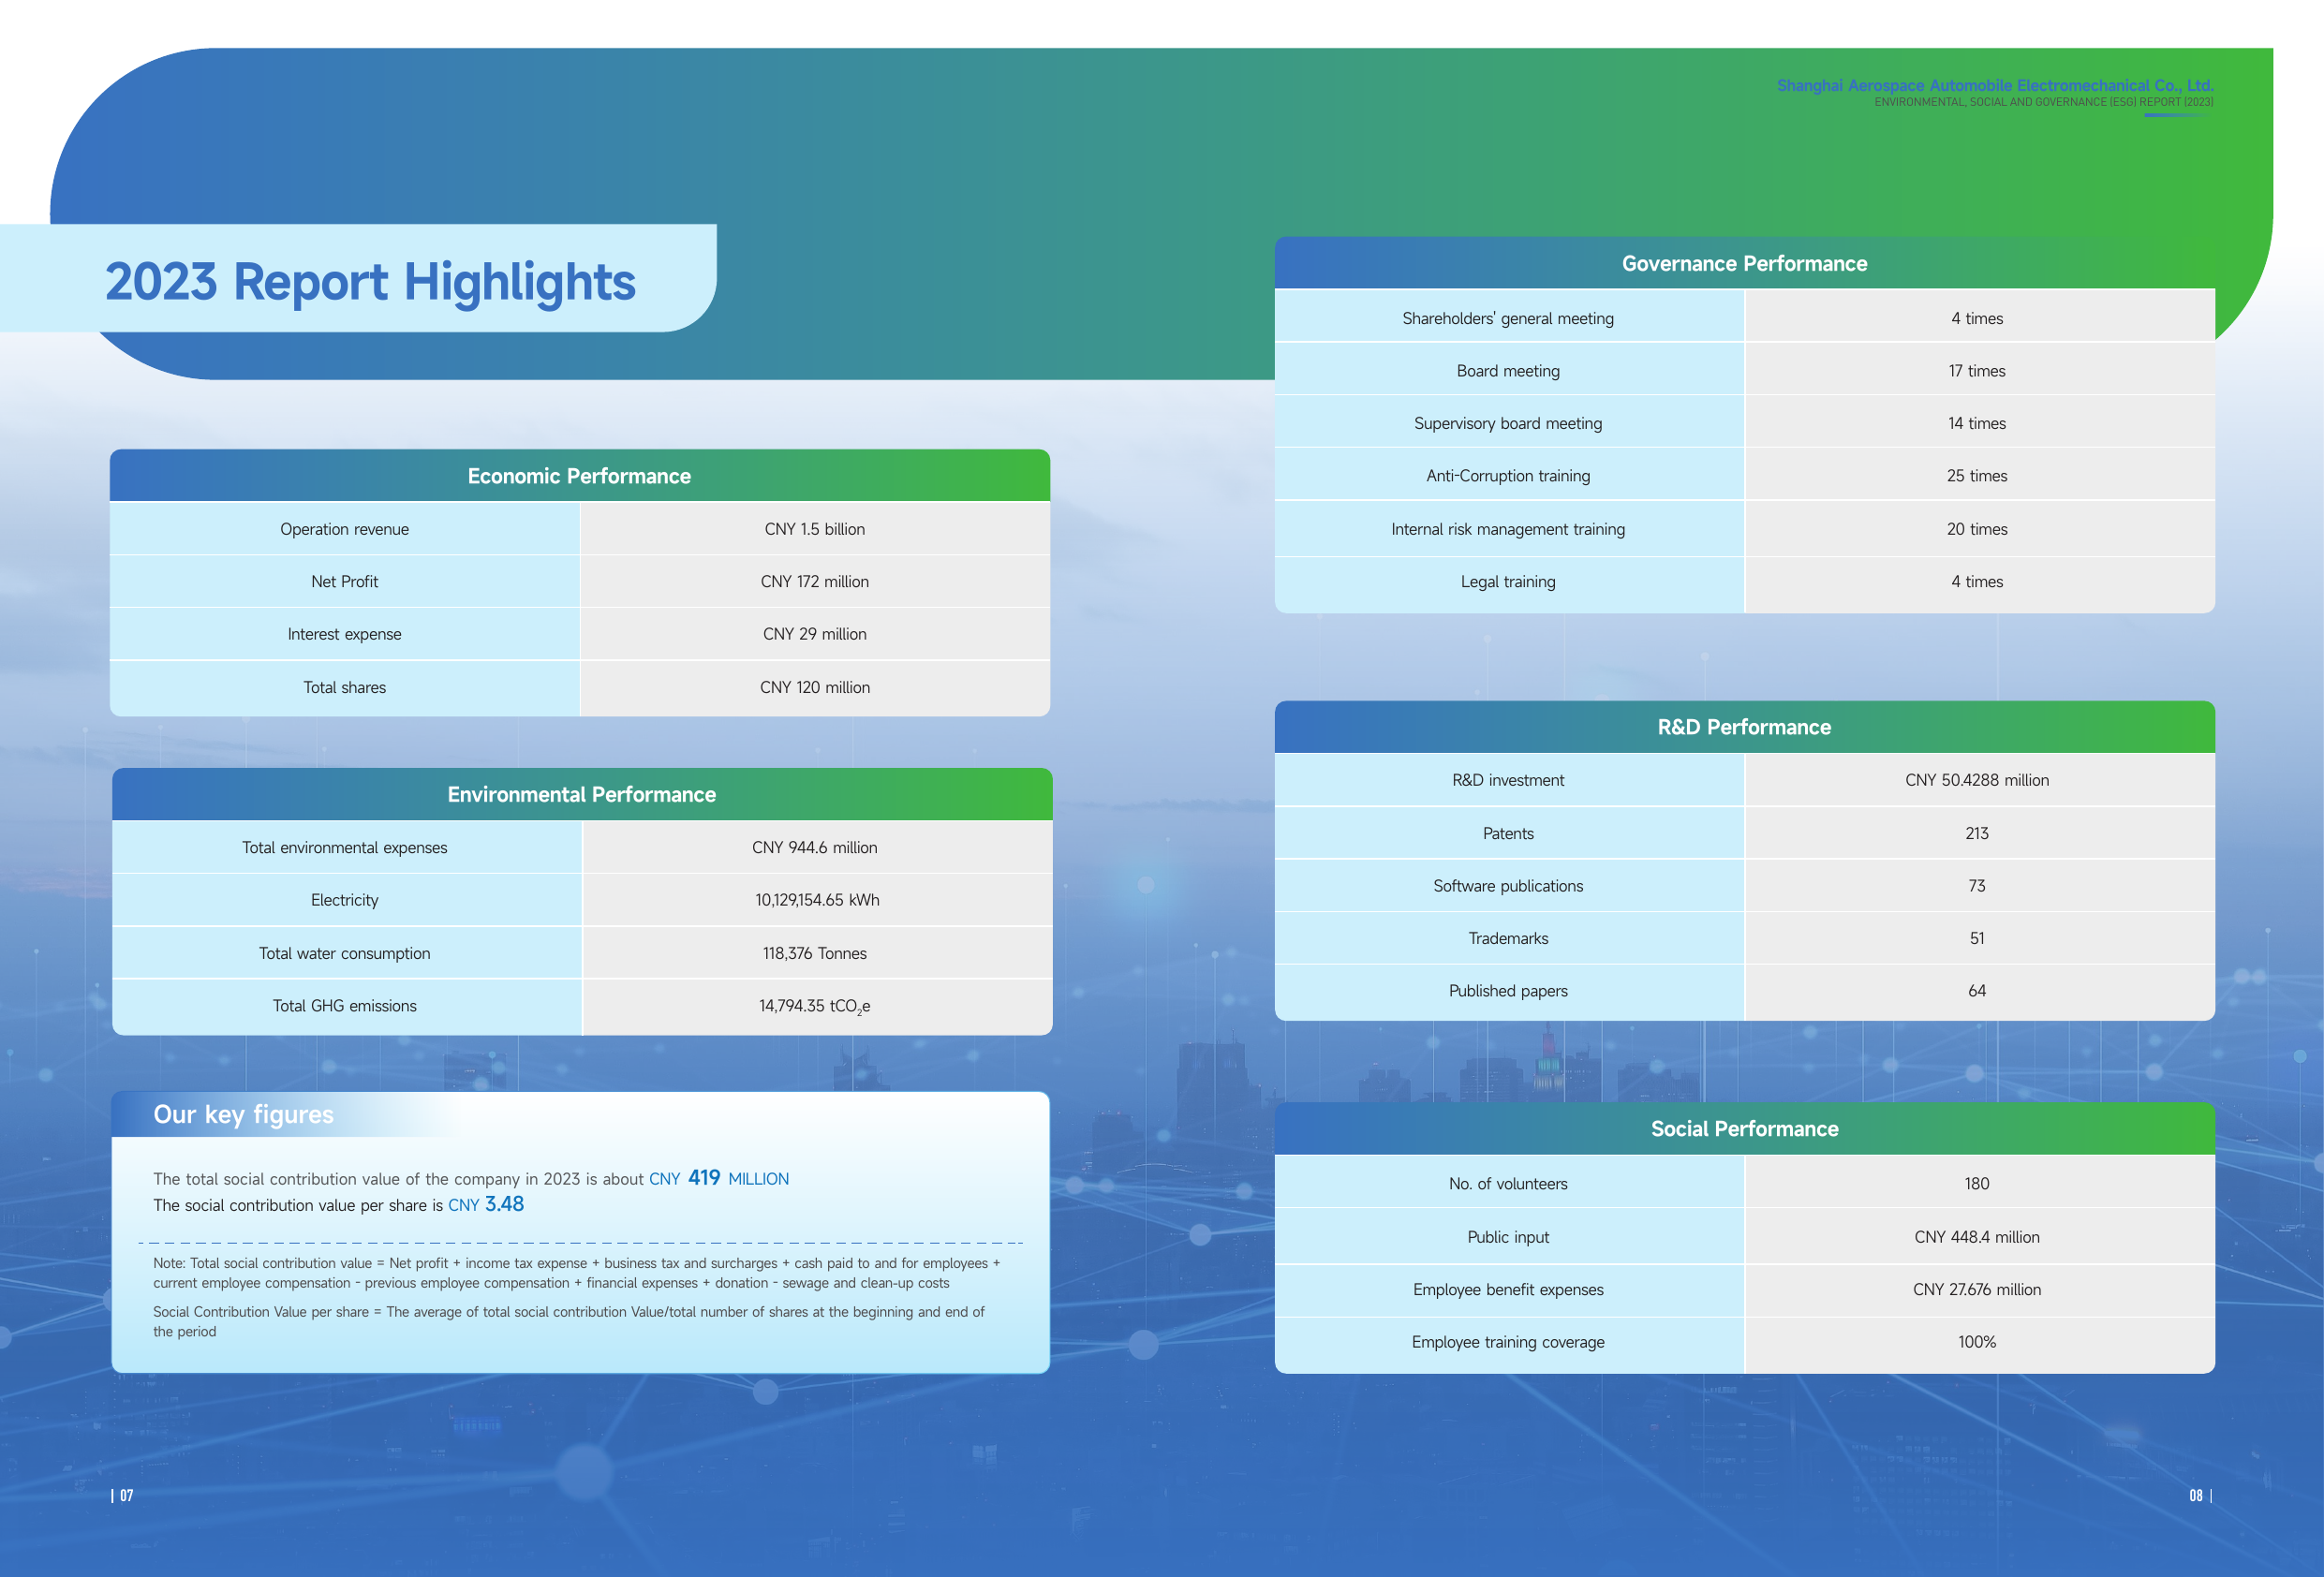Click the 'Total shares' label

(x=344, y=687)
